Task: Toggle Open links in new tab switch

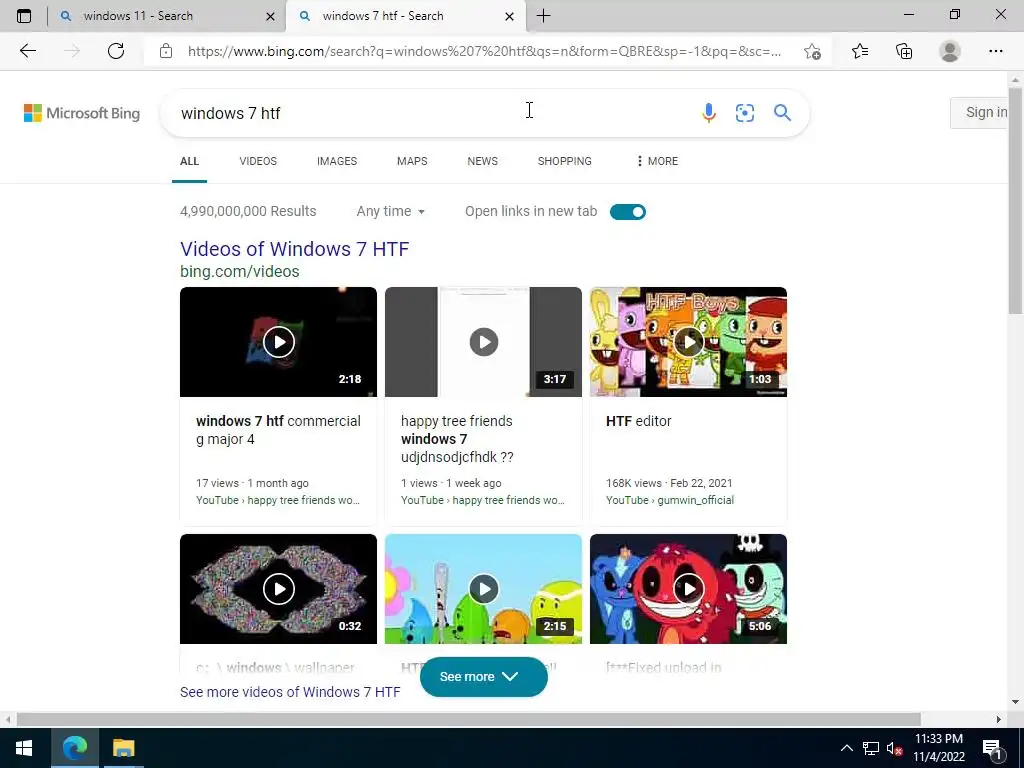Action: coord(628,212)
